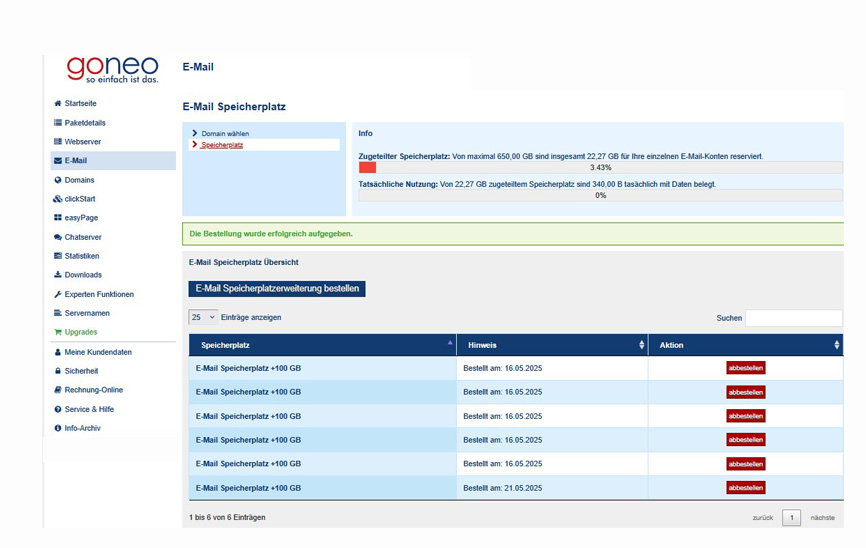
Task: Open Paketdetails in the sidebar
Action: point(85,123)
